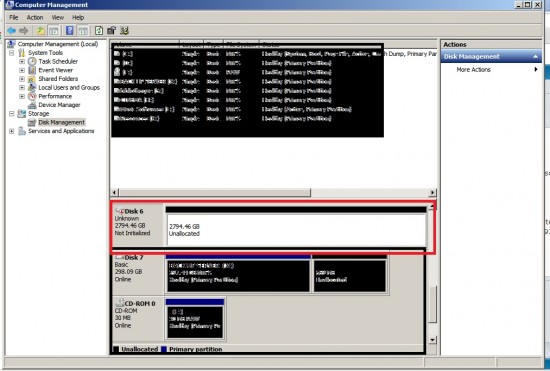Screen dimensions: 550x371
Task: Click the System Tools tree label
Action: click(x=45, y=53)
